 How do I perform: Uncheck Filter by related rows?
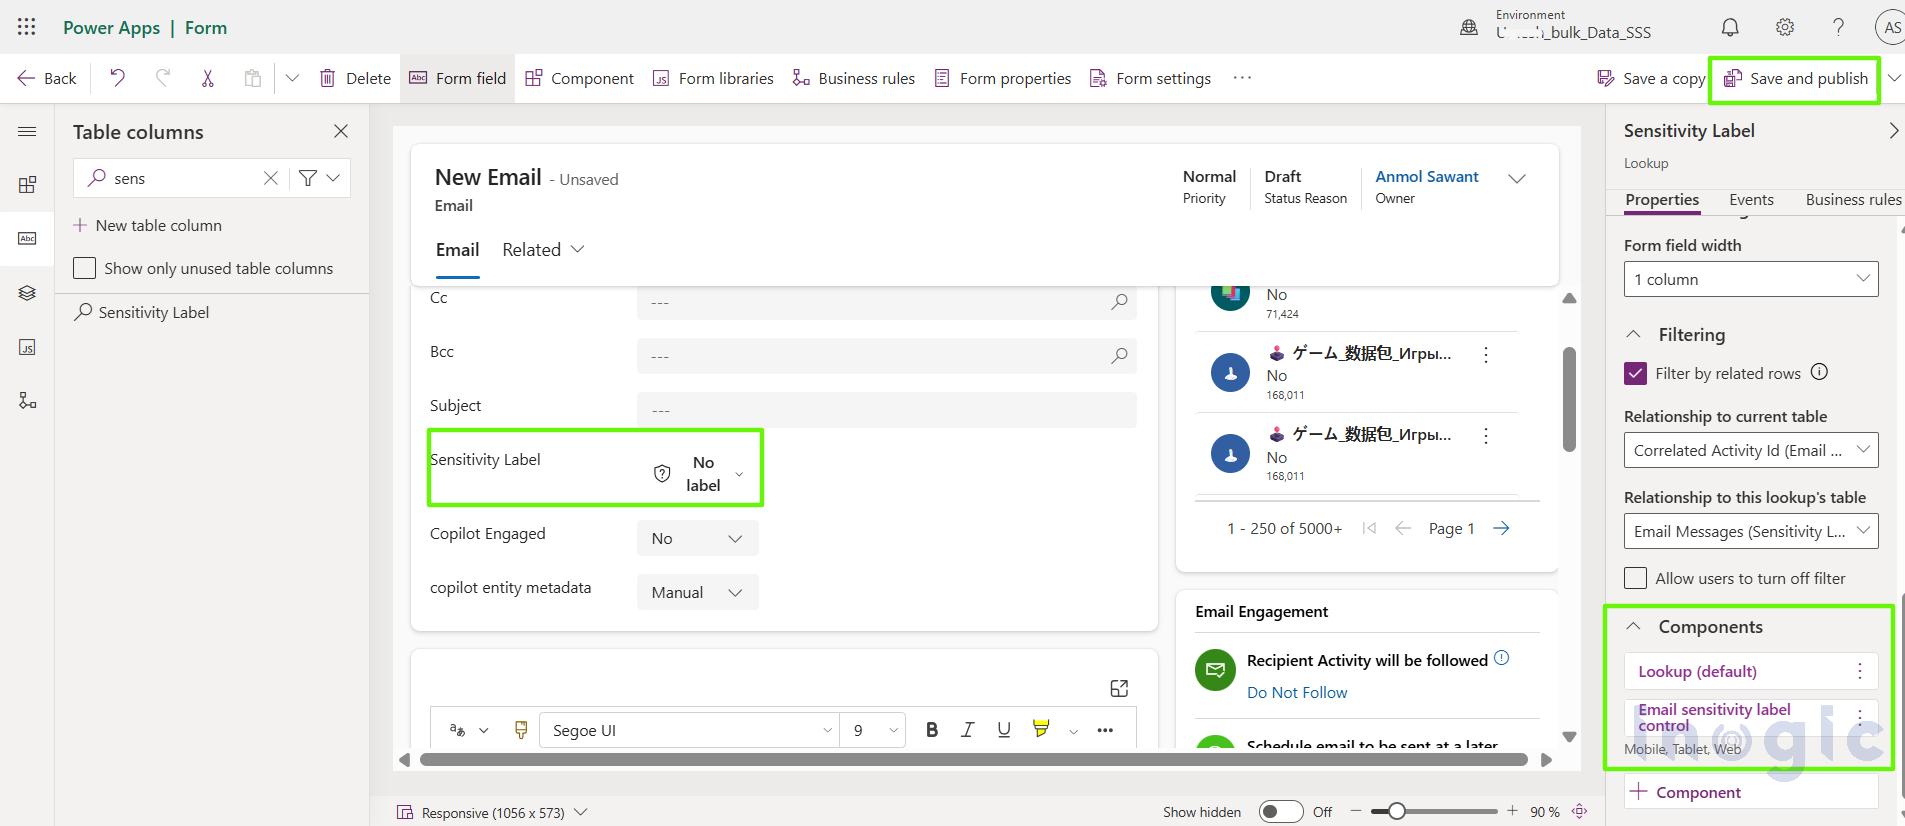click(x=1636, y=373)
